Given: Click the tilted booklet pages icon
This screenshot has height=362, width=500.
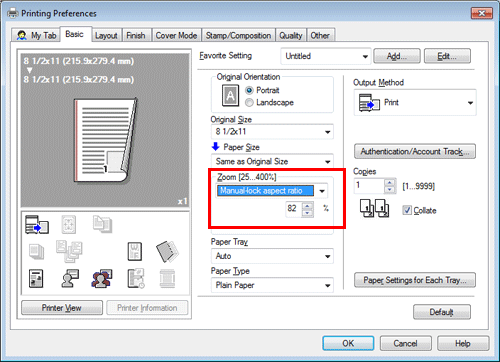Looking at the screenshot, I should [167, 251].
